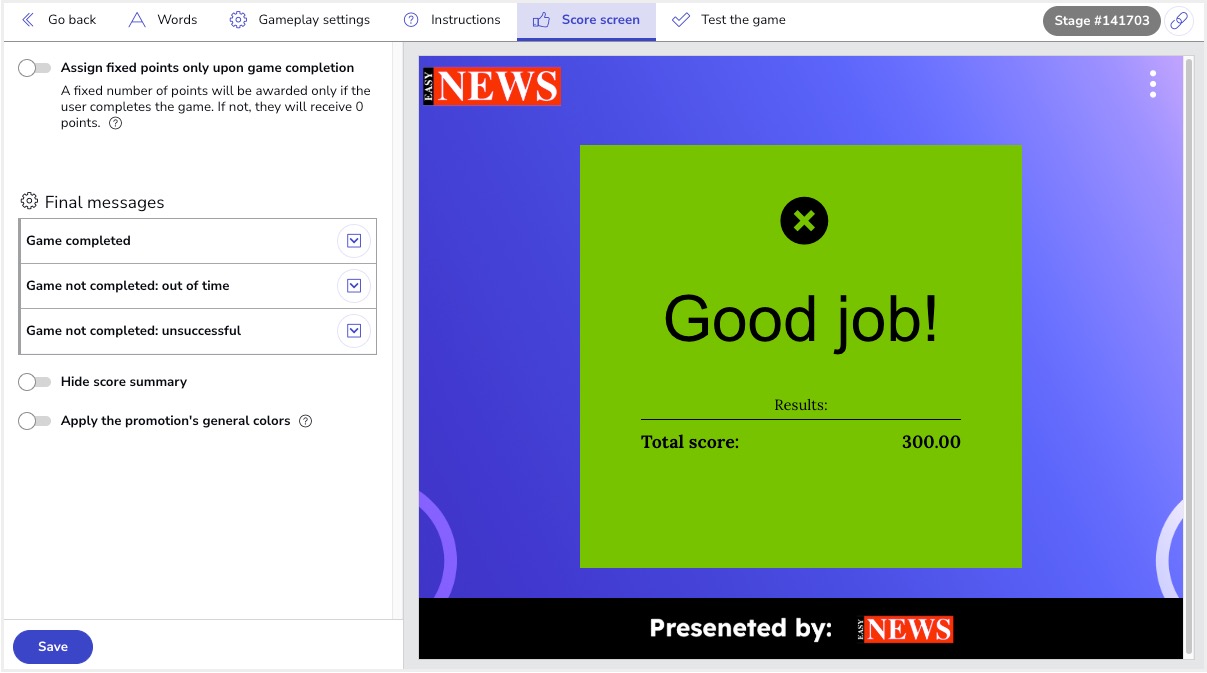This screenshot has width=1207, height=673.
Task: Click the Easy News logo in footer banner
Action: pos(905,629)
